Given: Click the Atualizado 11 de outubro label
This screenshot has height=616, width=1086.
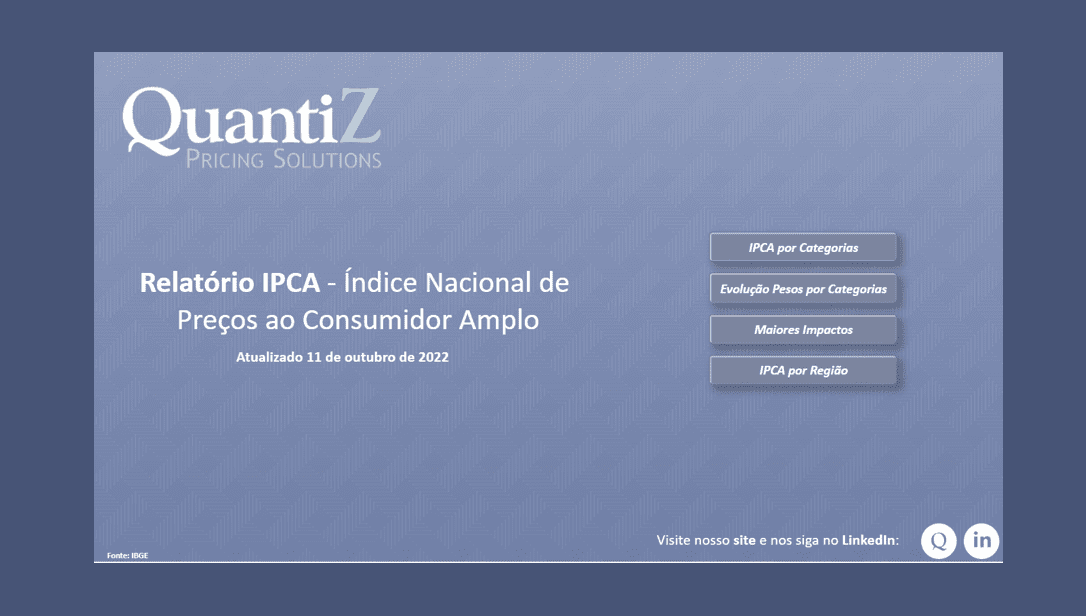Looking at the screenshot, I should [342, 356].
